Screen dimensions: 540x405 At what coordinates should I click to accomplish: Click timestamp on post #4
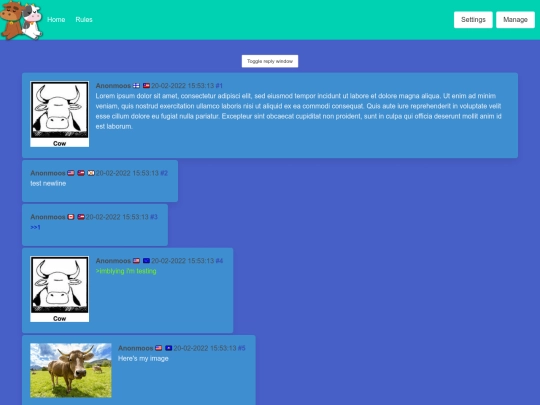(183, 261)
